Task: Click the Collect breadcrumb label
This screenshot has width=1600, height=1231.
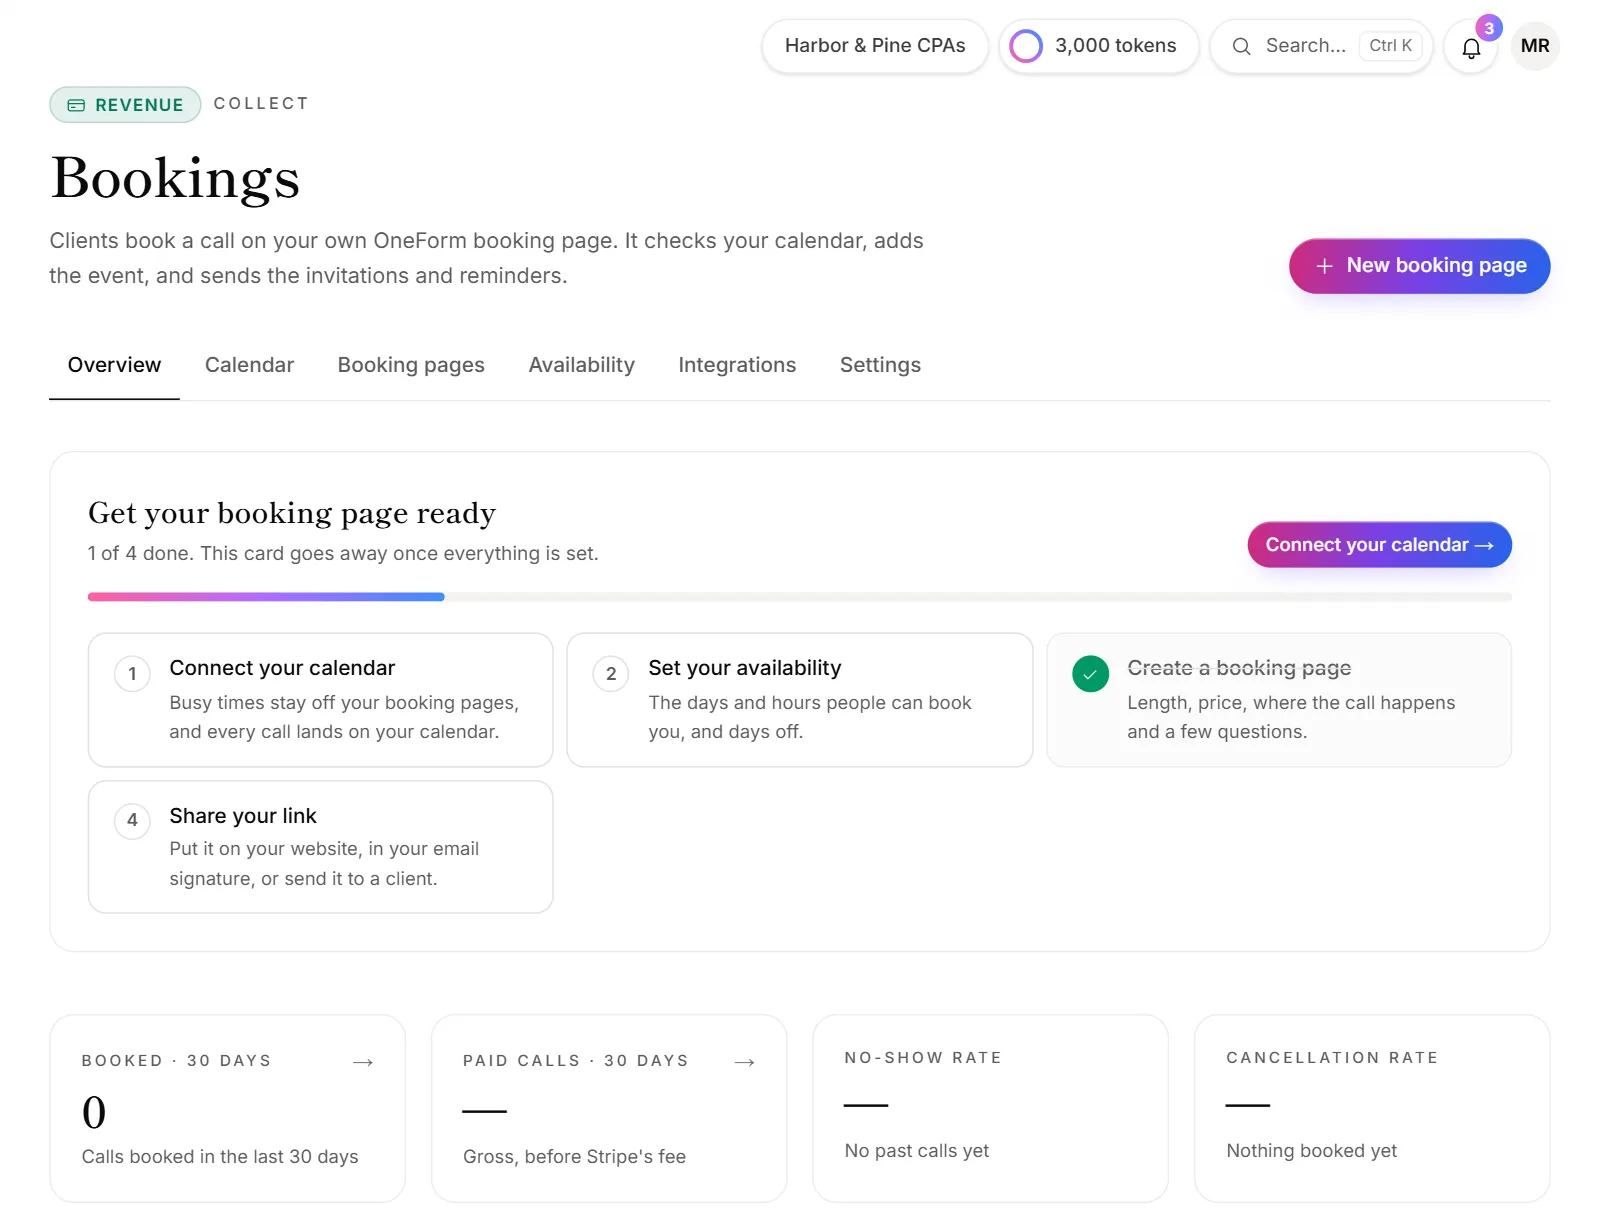Action: (x=261, y=103)
